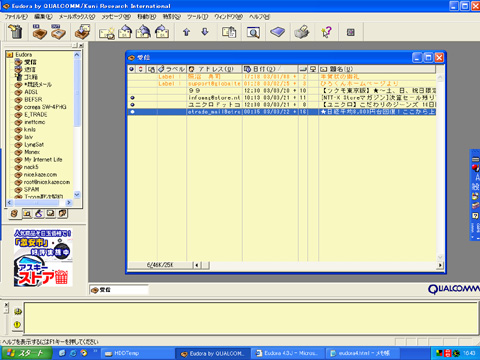This screenshot has width=480, height=360.
Task: Open the 編集 menu
Action: point(43,16)
